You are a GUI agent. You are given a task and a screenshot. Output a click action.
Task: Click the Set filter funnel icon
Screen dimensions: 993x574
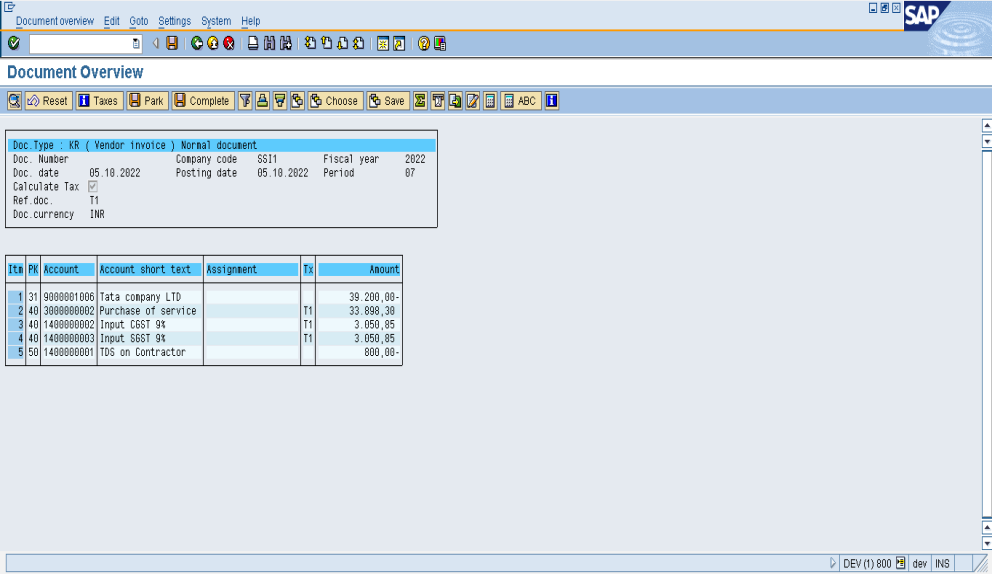tap(245, 101)
